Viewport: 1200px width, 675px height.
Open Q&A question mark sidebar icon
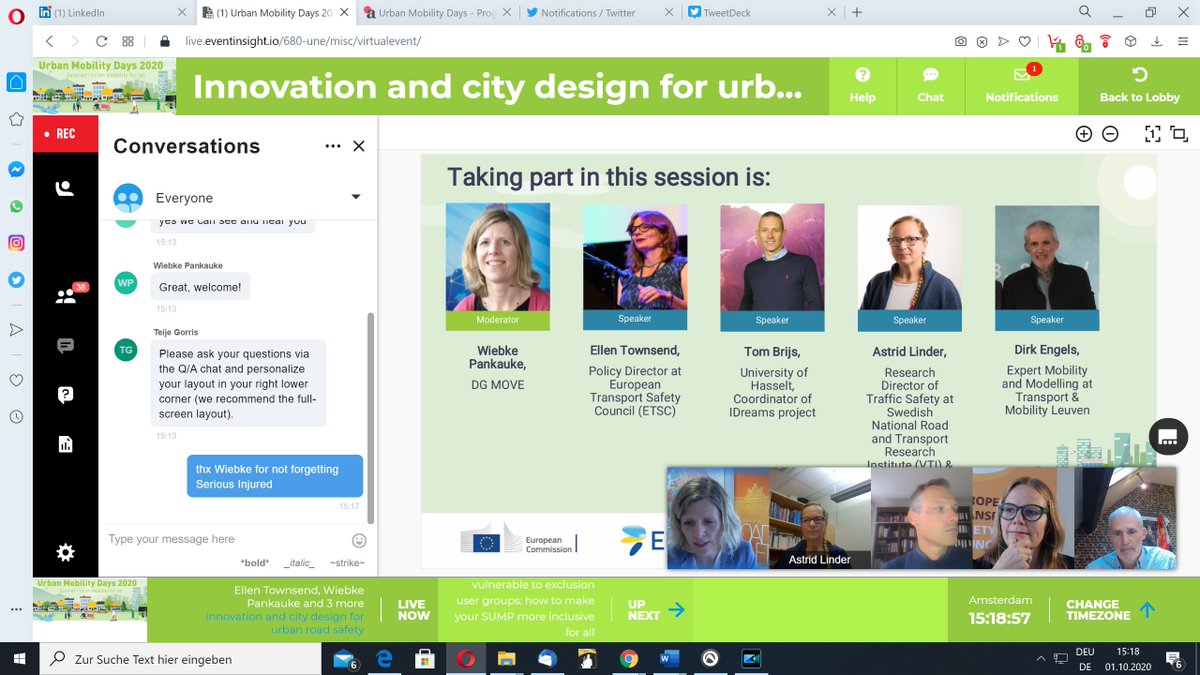tap(65, 395)
